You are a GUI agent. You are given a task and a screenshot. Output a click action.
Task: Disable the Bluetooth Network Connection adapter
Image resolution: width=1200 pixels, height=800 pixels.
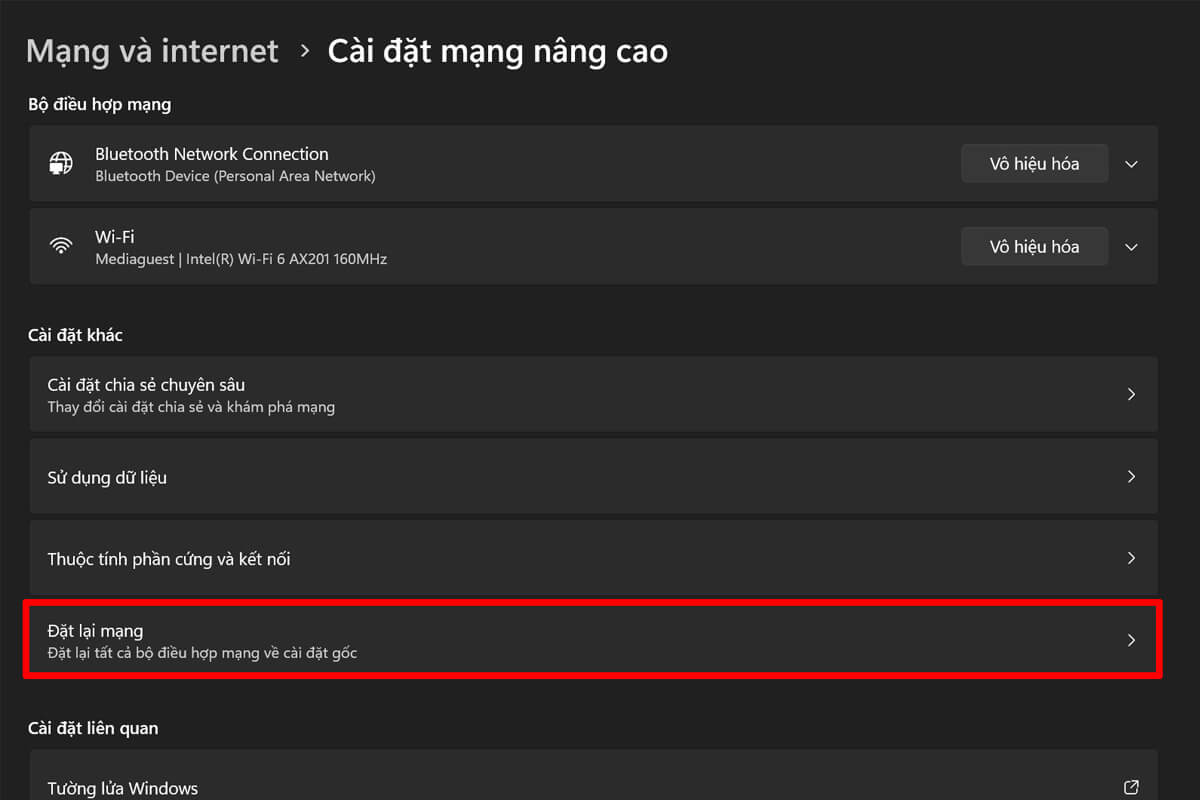pyautogui.click(x=1034, y=163)
